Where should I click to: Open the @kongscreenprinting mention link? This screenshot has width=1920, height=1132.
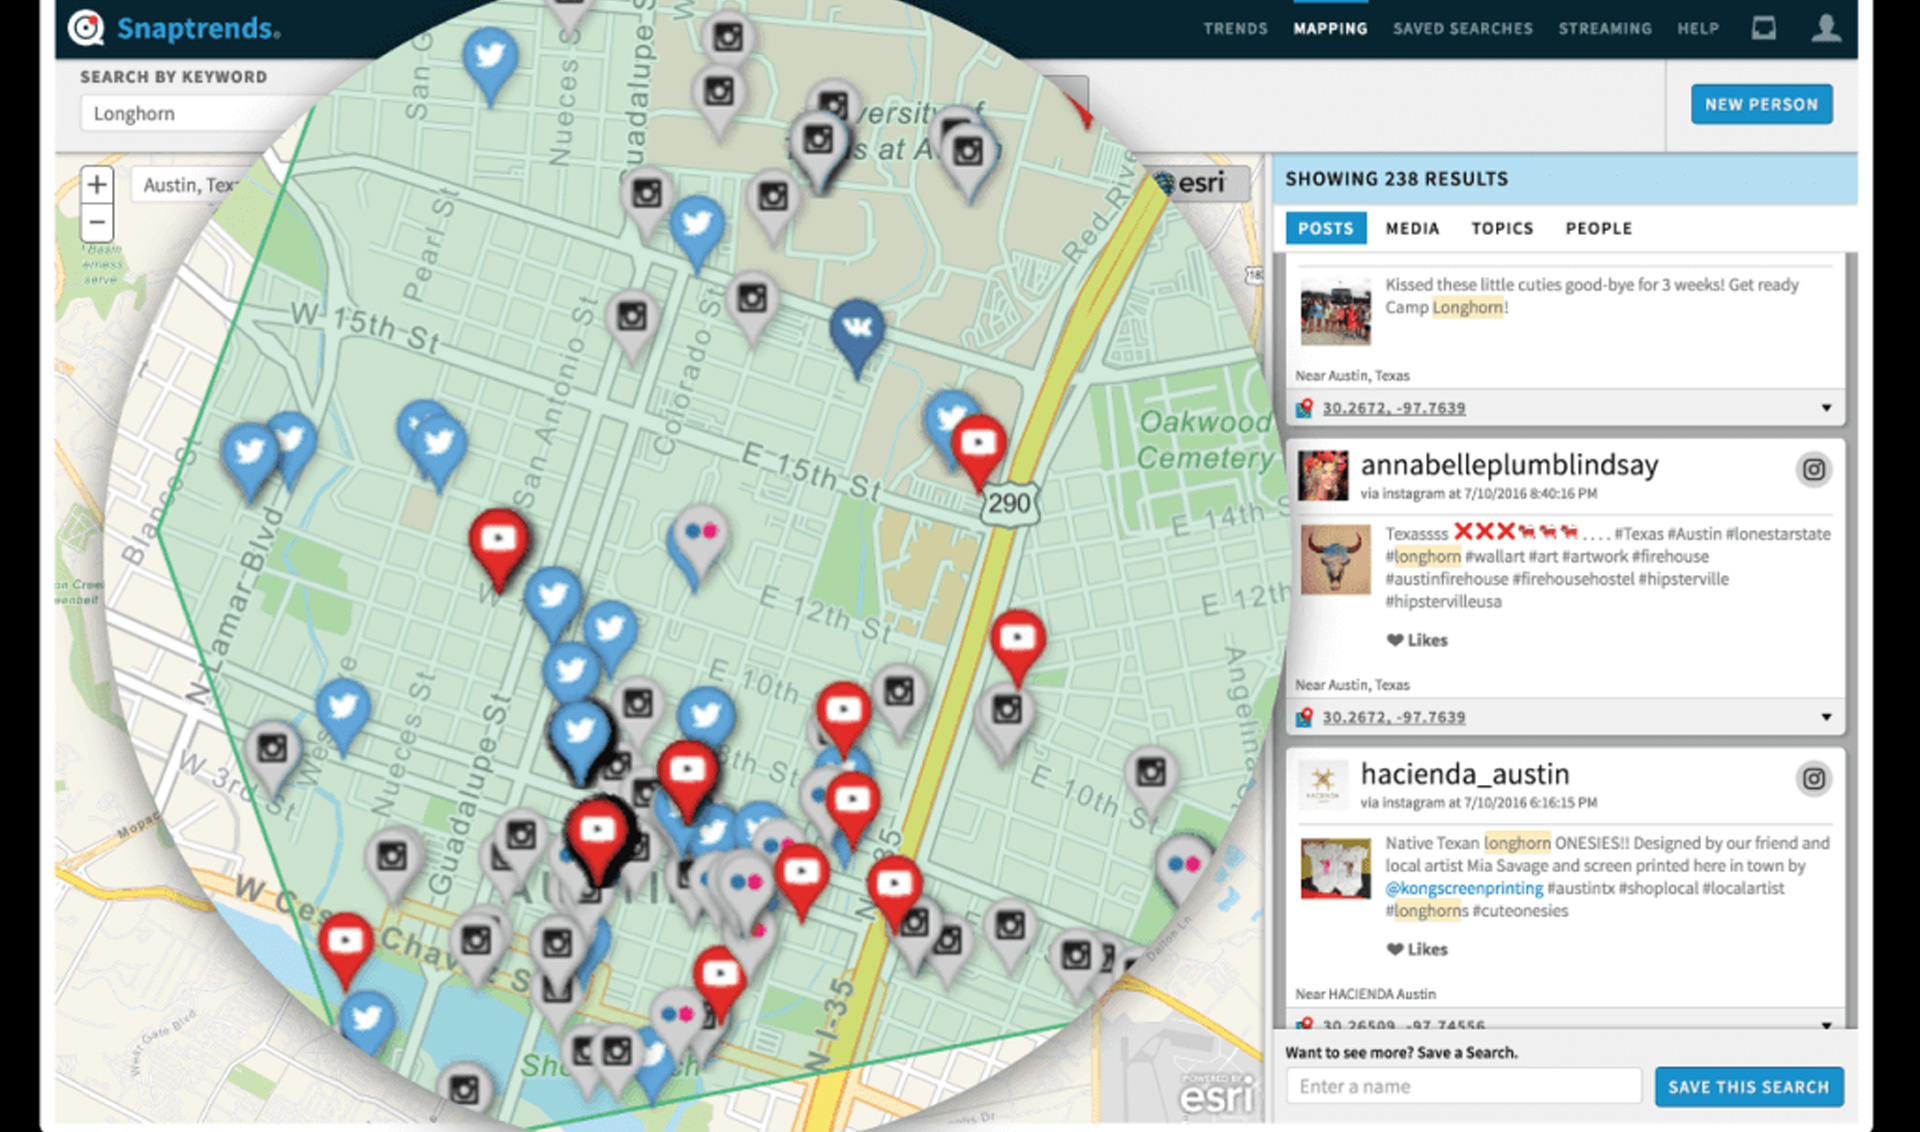coord(1464,888)
